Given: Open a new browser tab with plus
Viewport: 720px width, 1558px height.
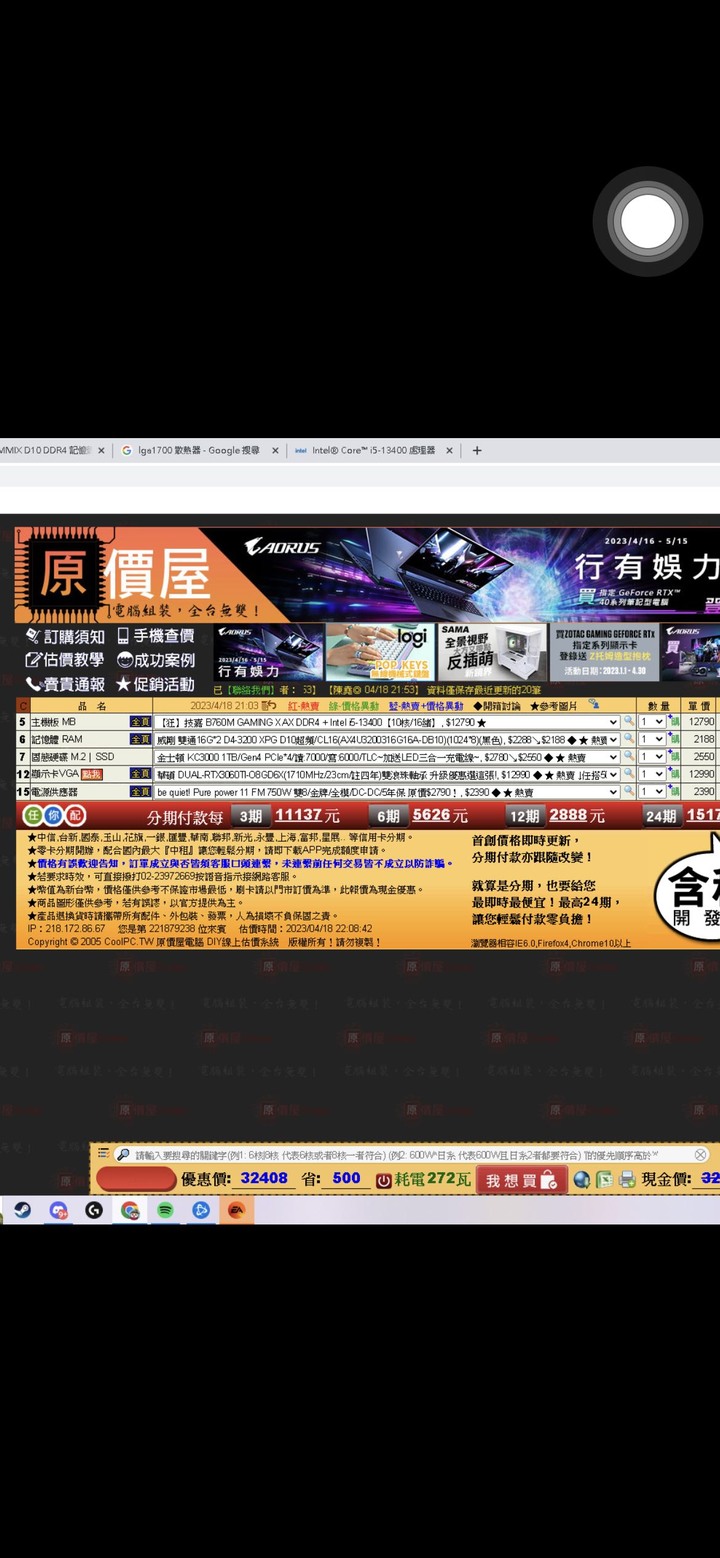Looking at the screenshot, I should tap(477, 450).
